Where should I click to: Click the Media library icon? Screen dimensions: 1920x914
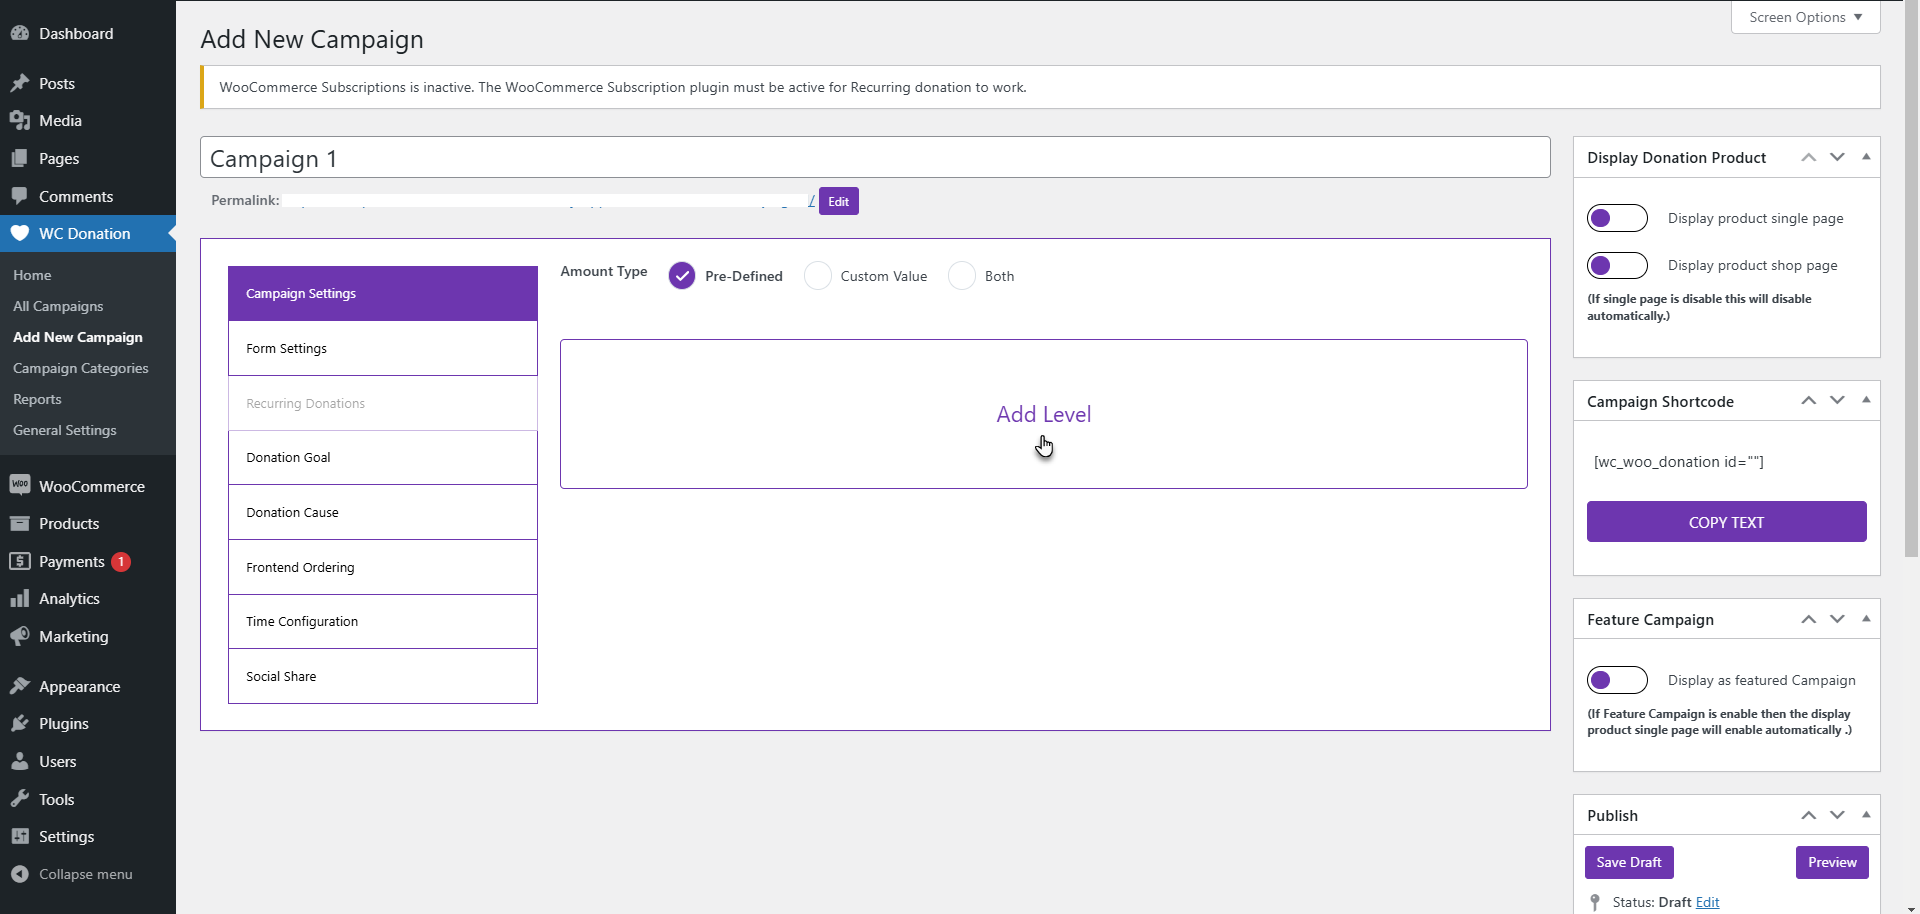click(x=19, y=121)
